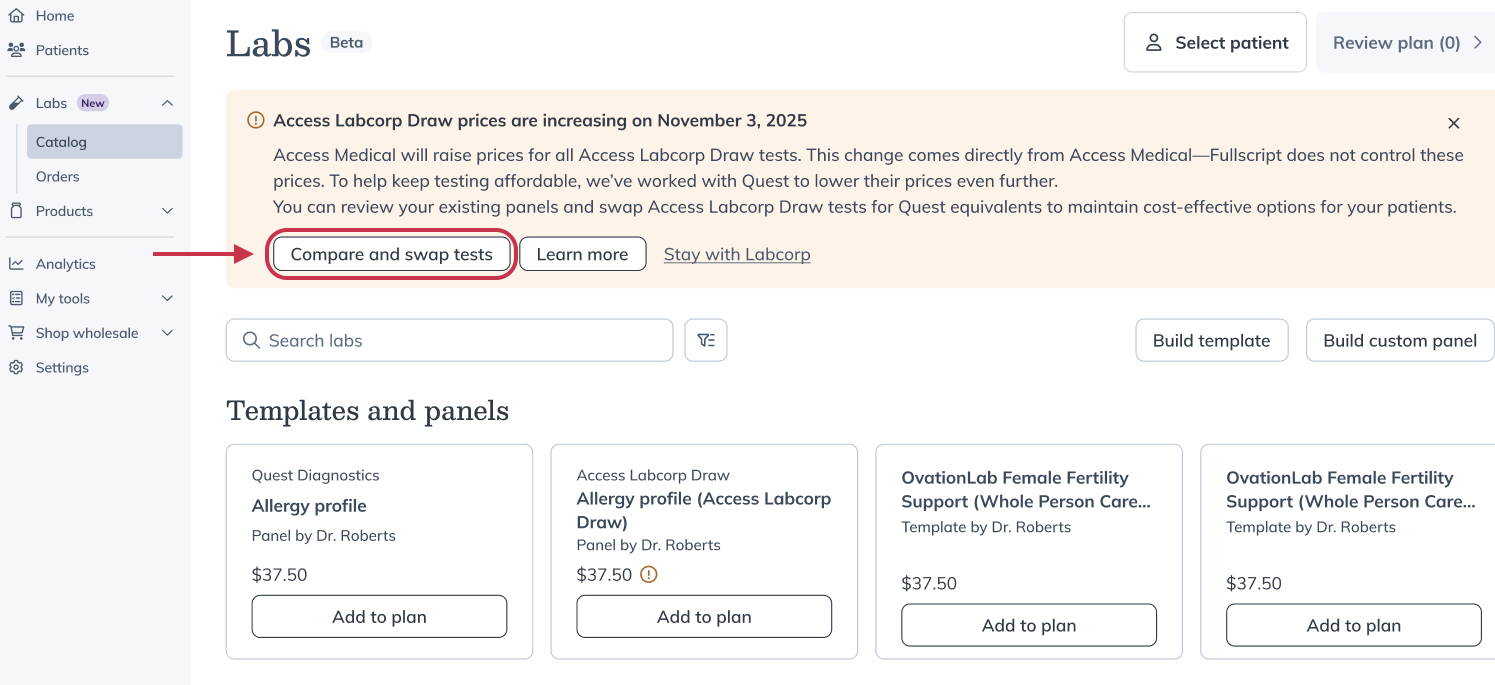Follow the Stay with Labcorp link
The width and height of the screenshot is (1495, 685).
tap(737, 254)
